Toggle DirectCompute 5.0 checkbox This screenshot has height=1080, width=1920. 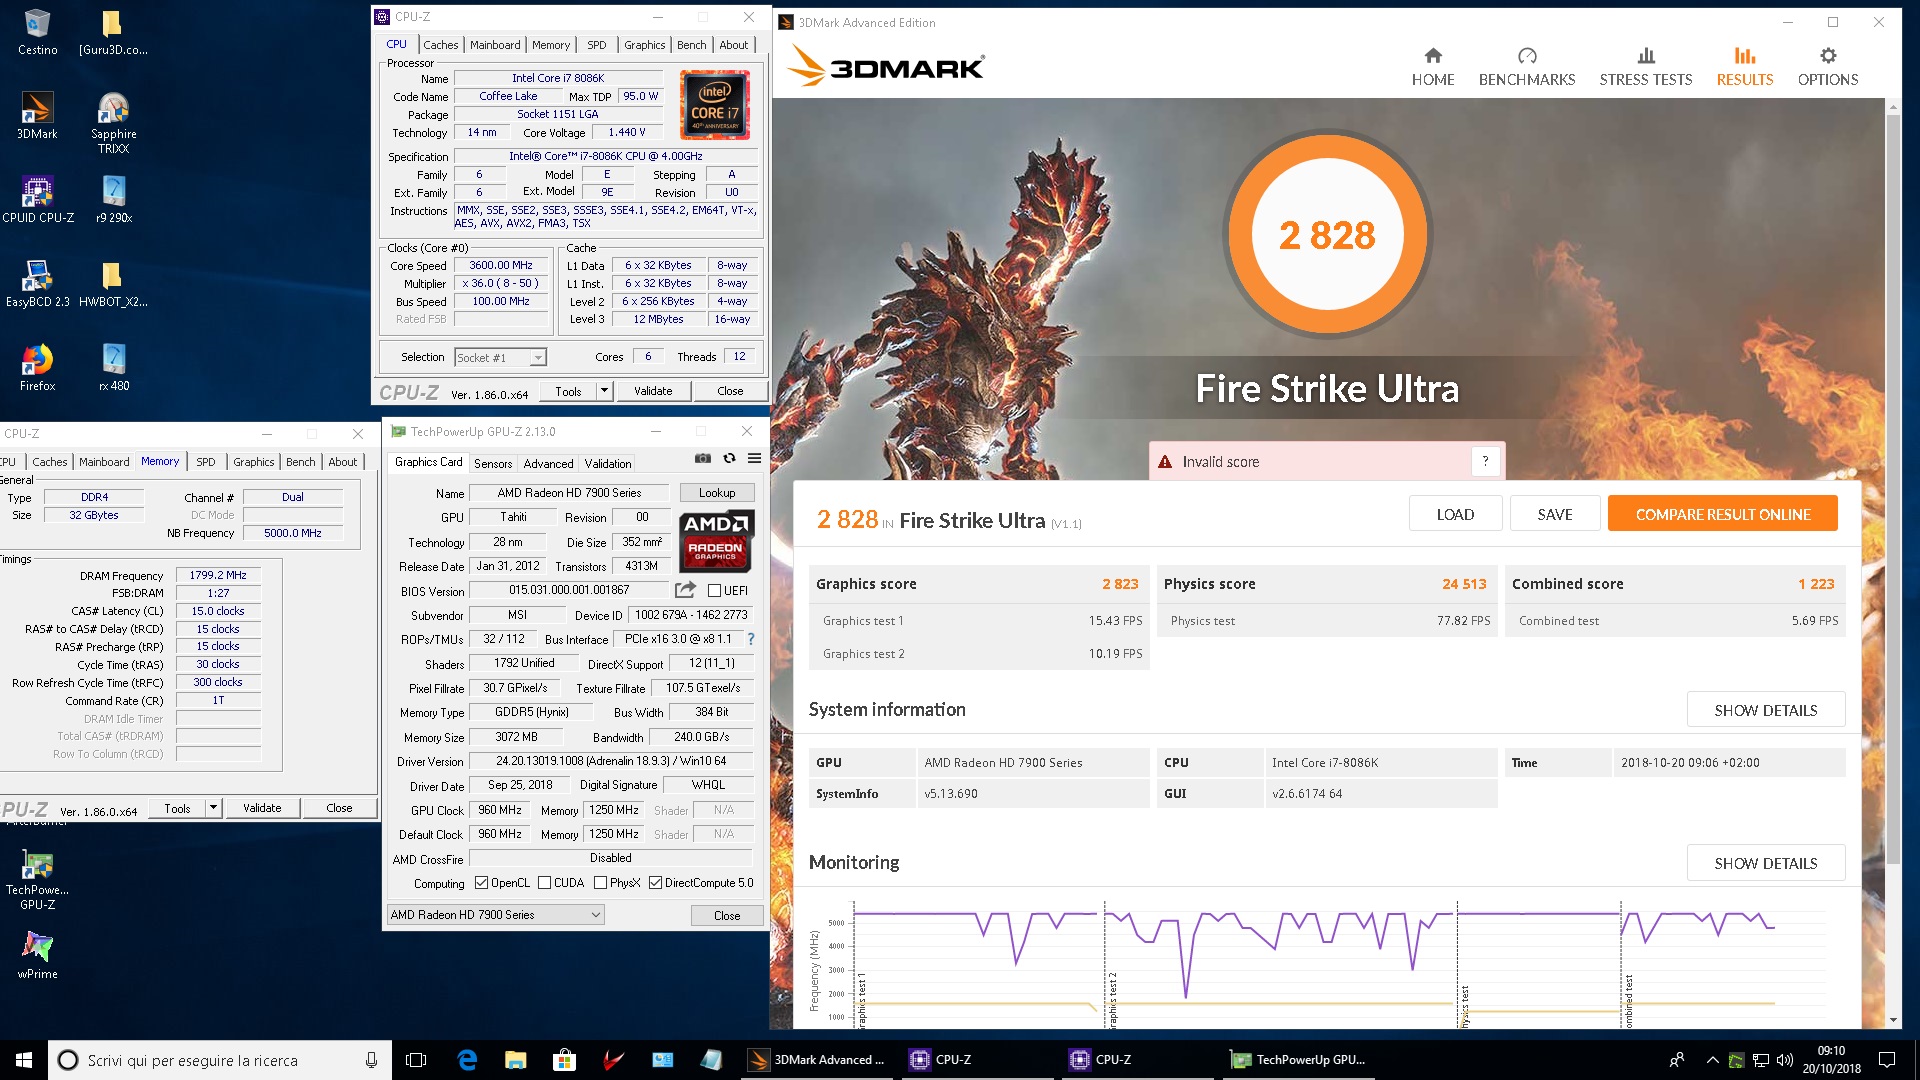tap(655, 883)
